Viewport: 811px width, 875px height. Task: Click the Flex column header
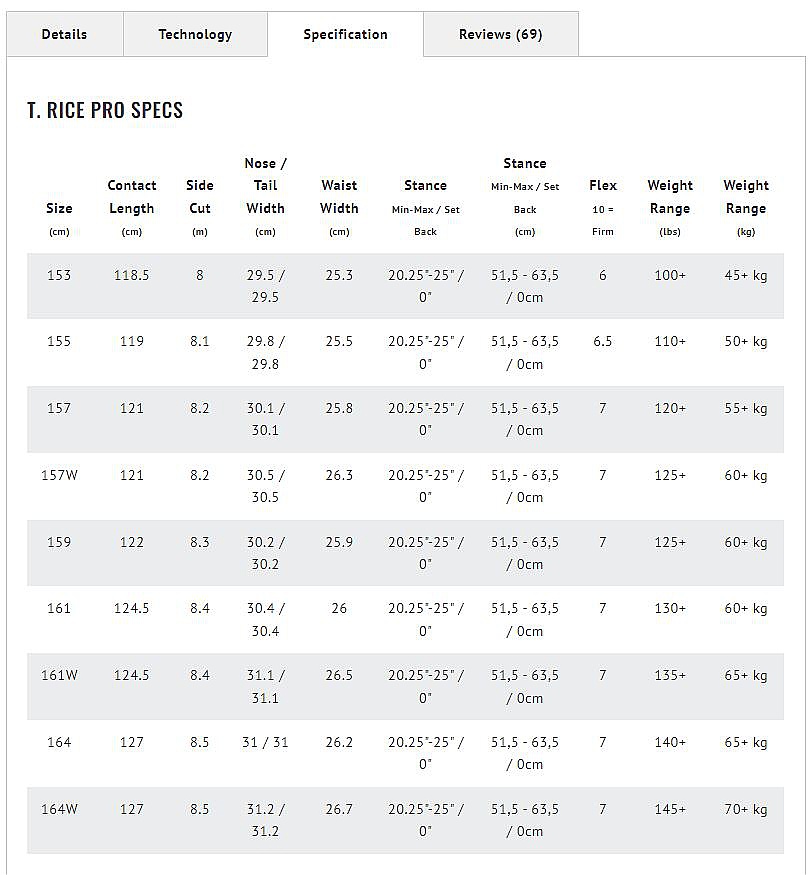pos(603,186)
